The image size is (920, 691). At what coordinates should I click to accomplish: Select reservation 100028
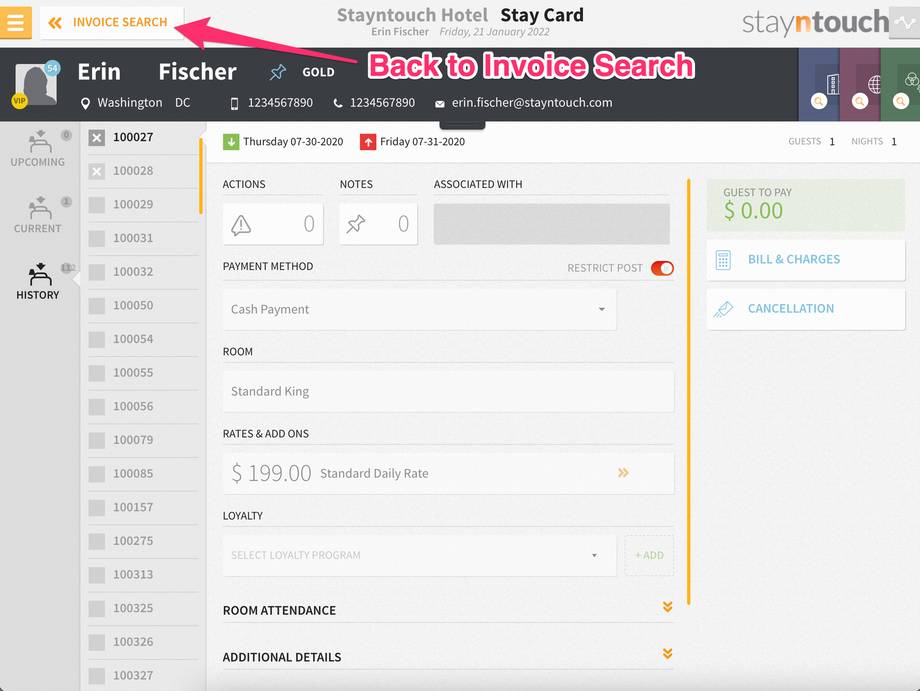click(143, 171)
